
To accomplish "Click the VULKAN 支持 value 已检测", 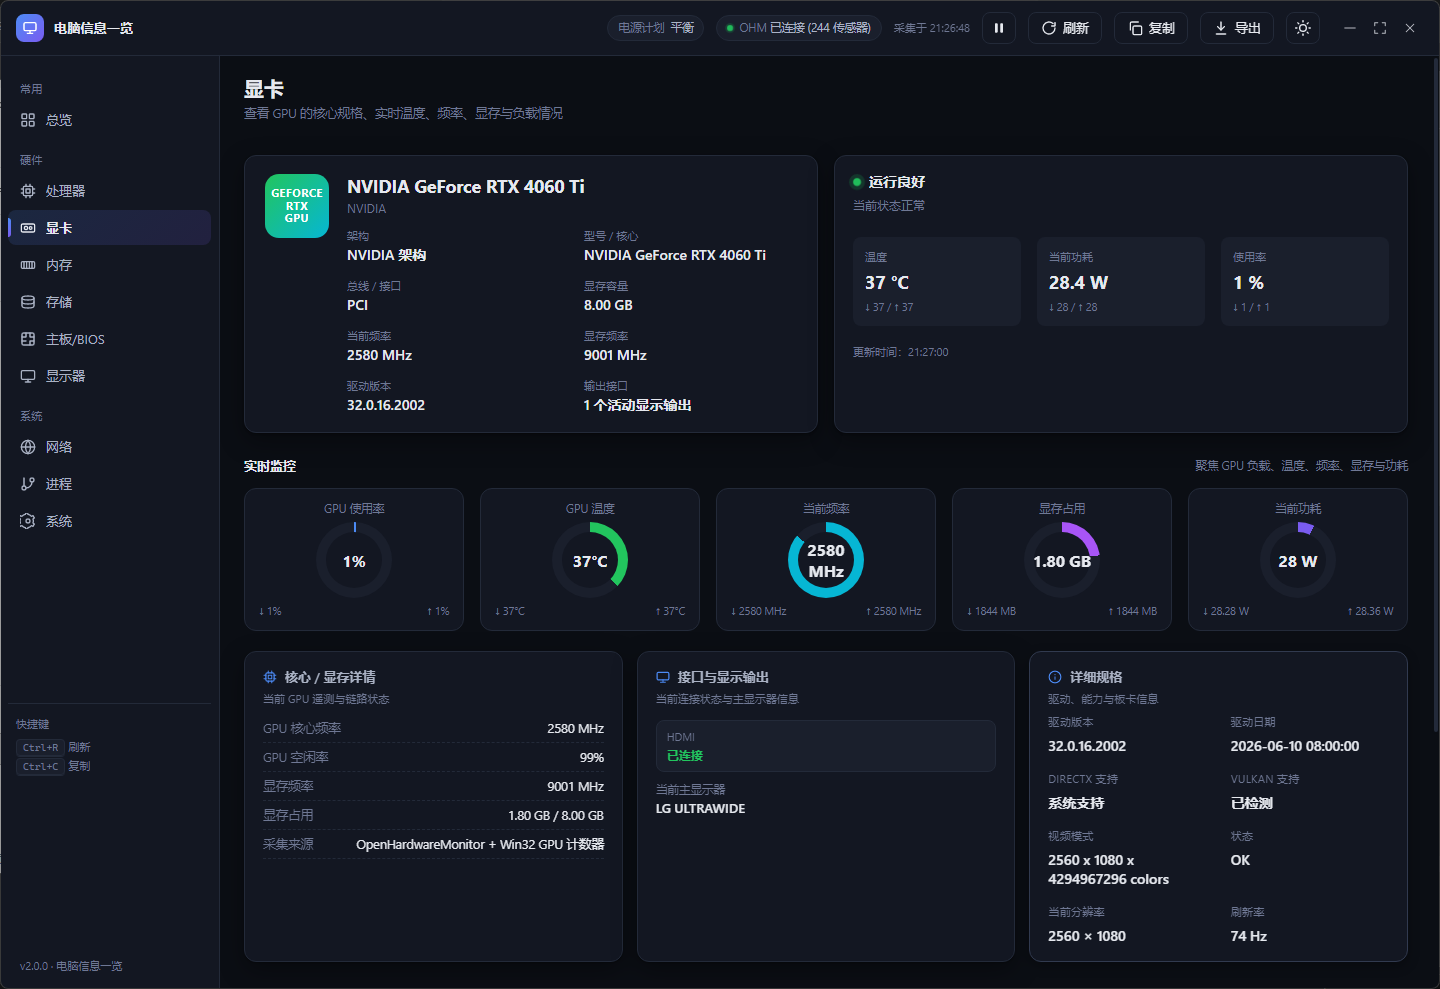I will tap(1252, 803).
